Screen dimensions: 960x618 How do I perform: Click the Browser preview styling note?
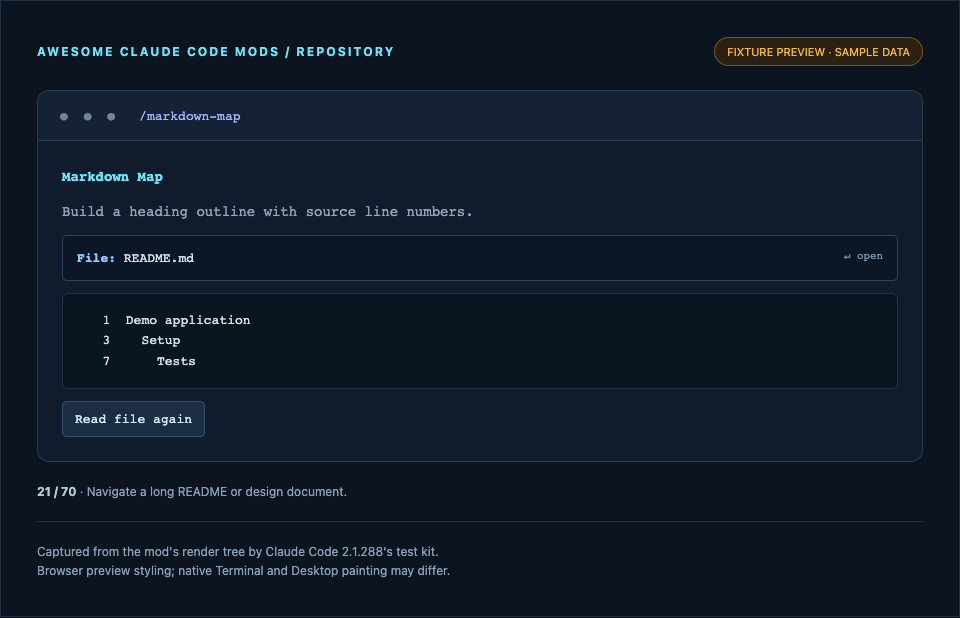[244, 571]
